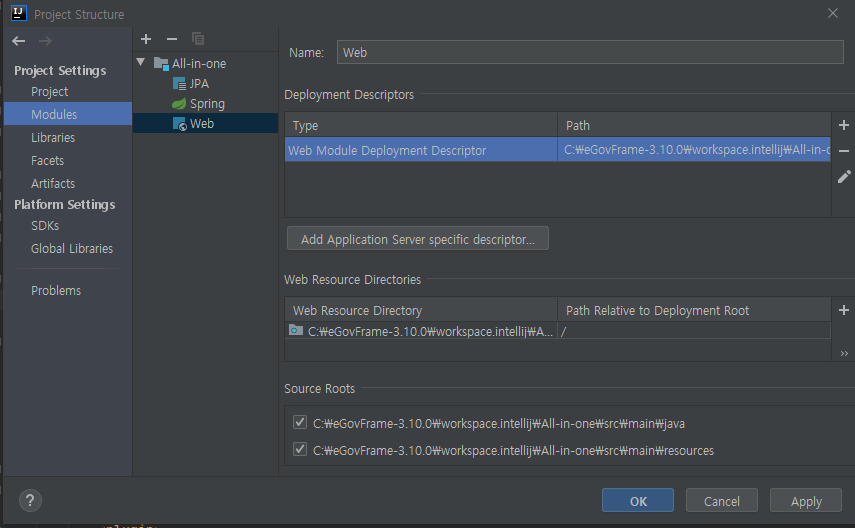
Task: Select the Spring facet node
Action: (x=206, y=104)
